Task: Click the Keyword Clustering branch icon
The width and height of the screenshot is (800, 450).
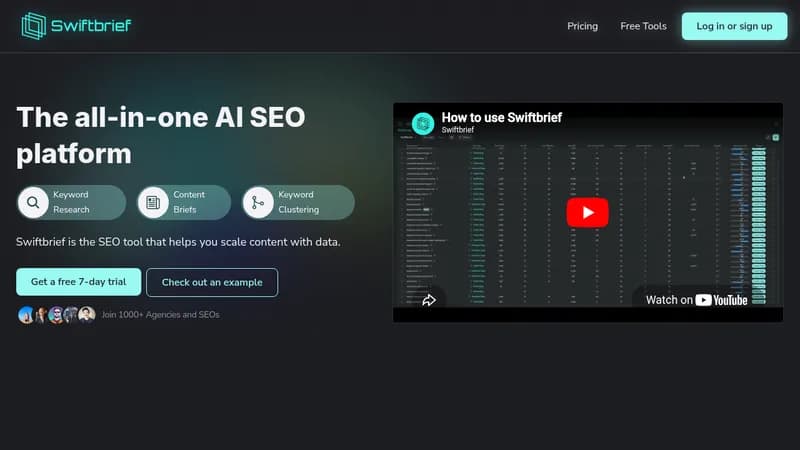Action: [x=258, y=203]
